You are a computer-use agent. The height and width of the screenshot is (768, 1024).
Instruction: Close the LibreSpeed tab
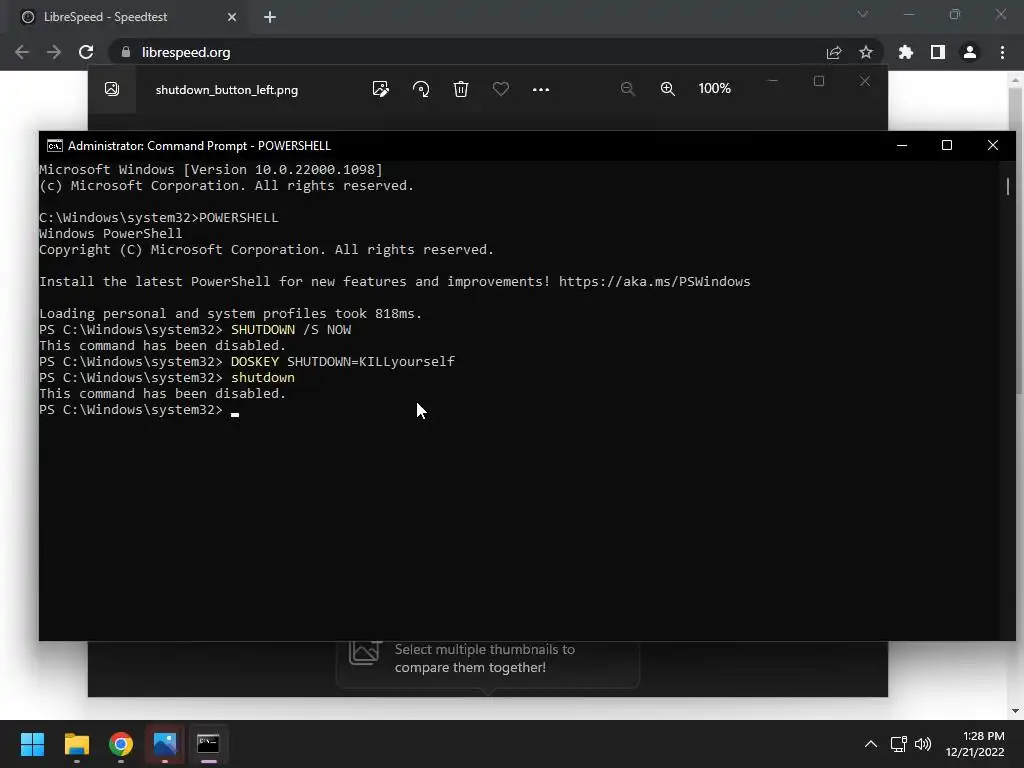coord(232,17)
